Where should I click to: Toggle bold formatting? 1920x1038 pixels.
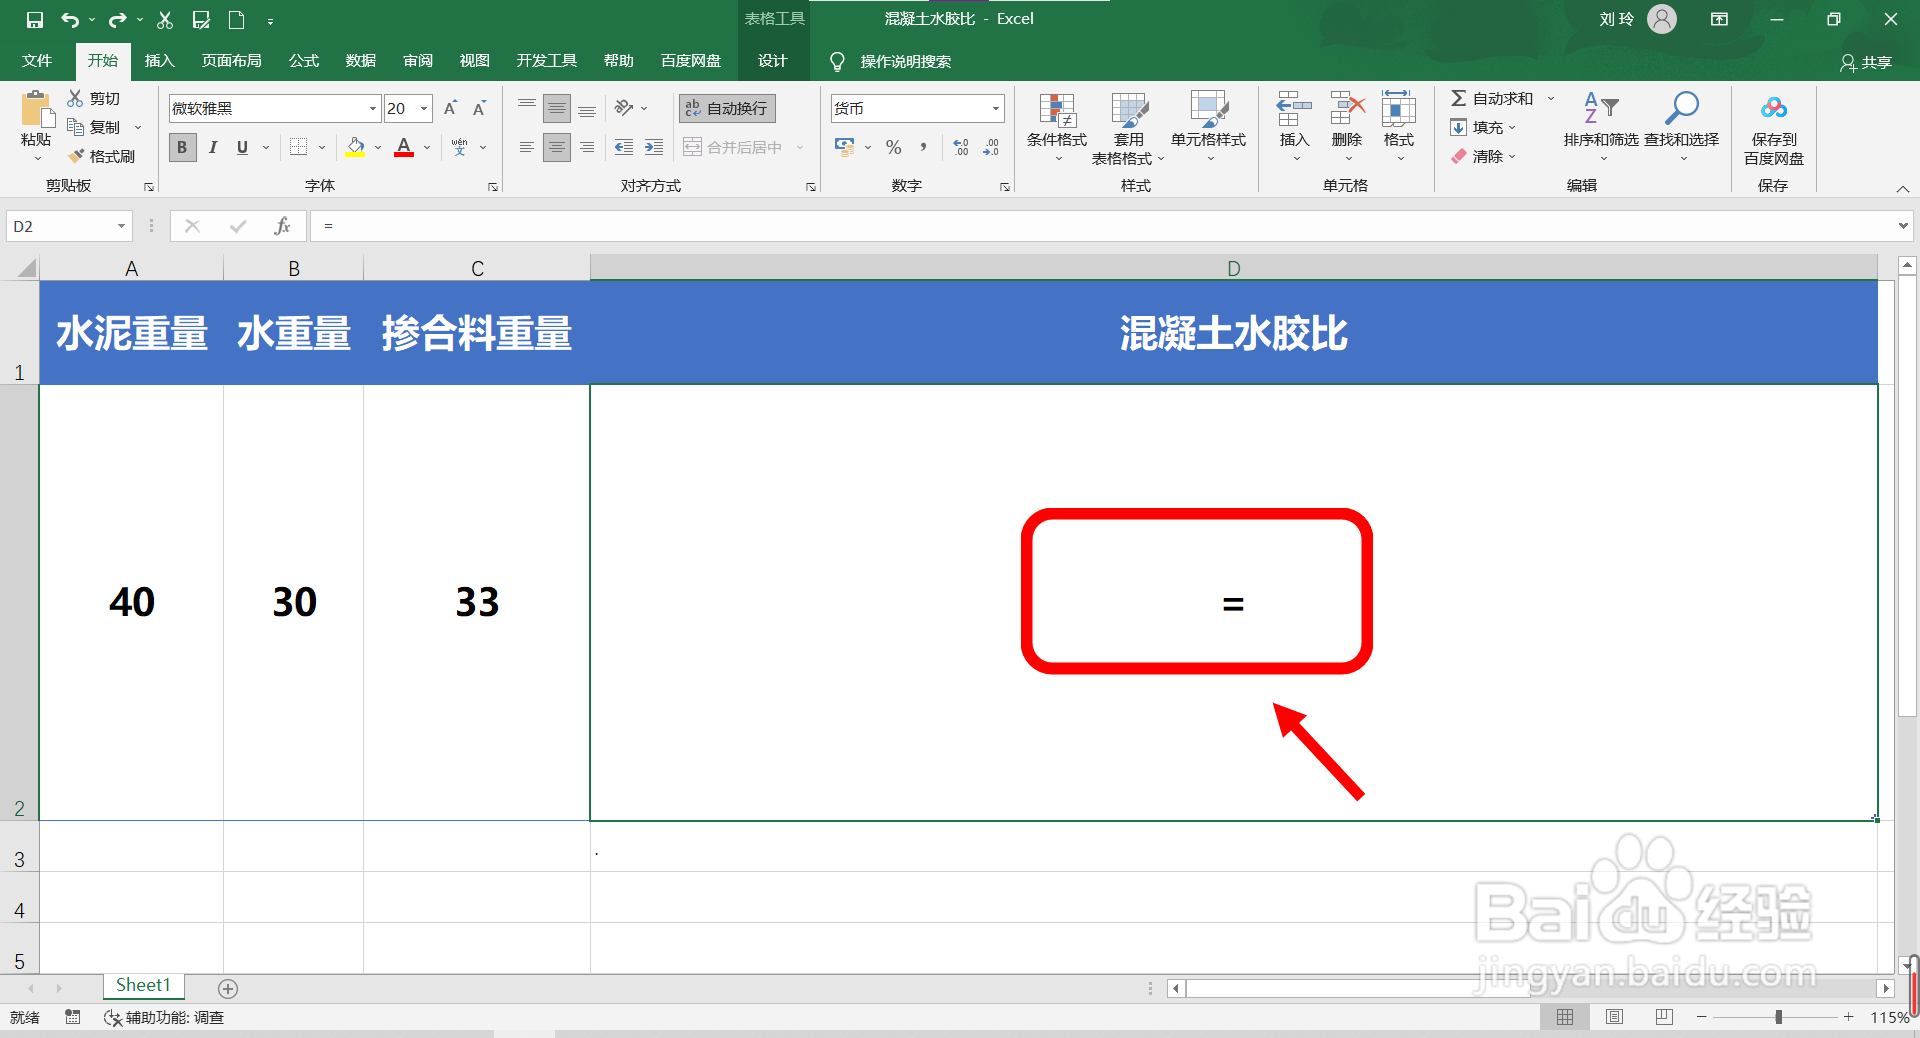(x=182, y=147)
